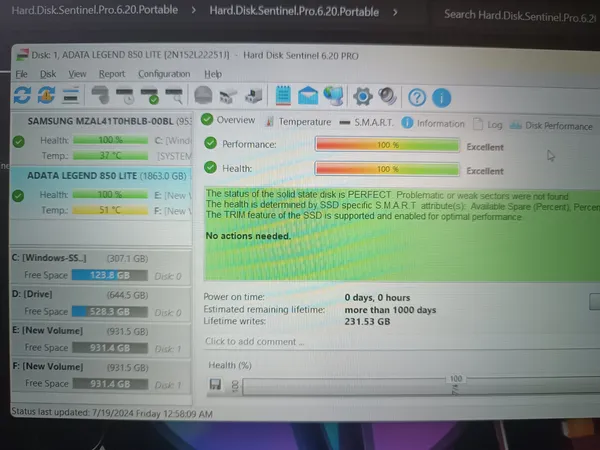
Task: Select the SAMSUNG MZAL41T0HBLB disk entry
Action: (86, 122)
